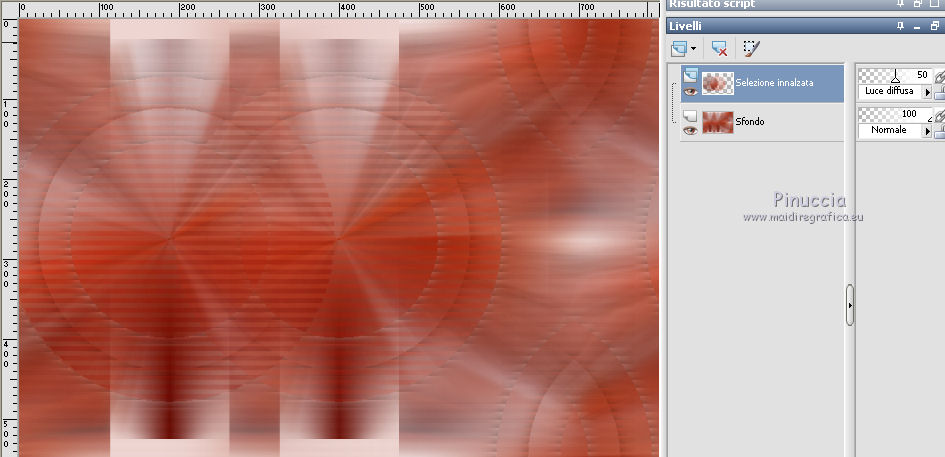Click the Selezione innalzata layer type icon
This screenshot has height=457, width=945.
(690, 75)
